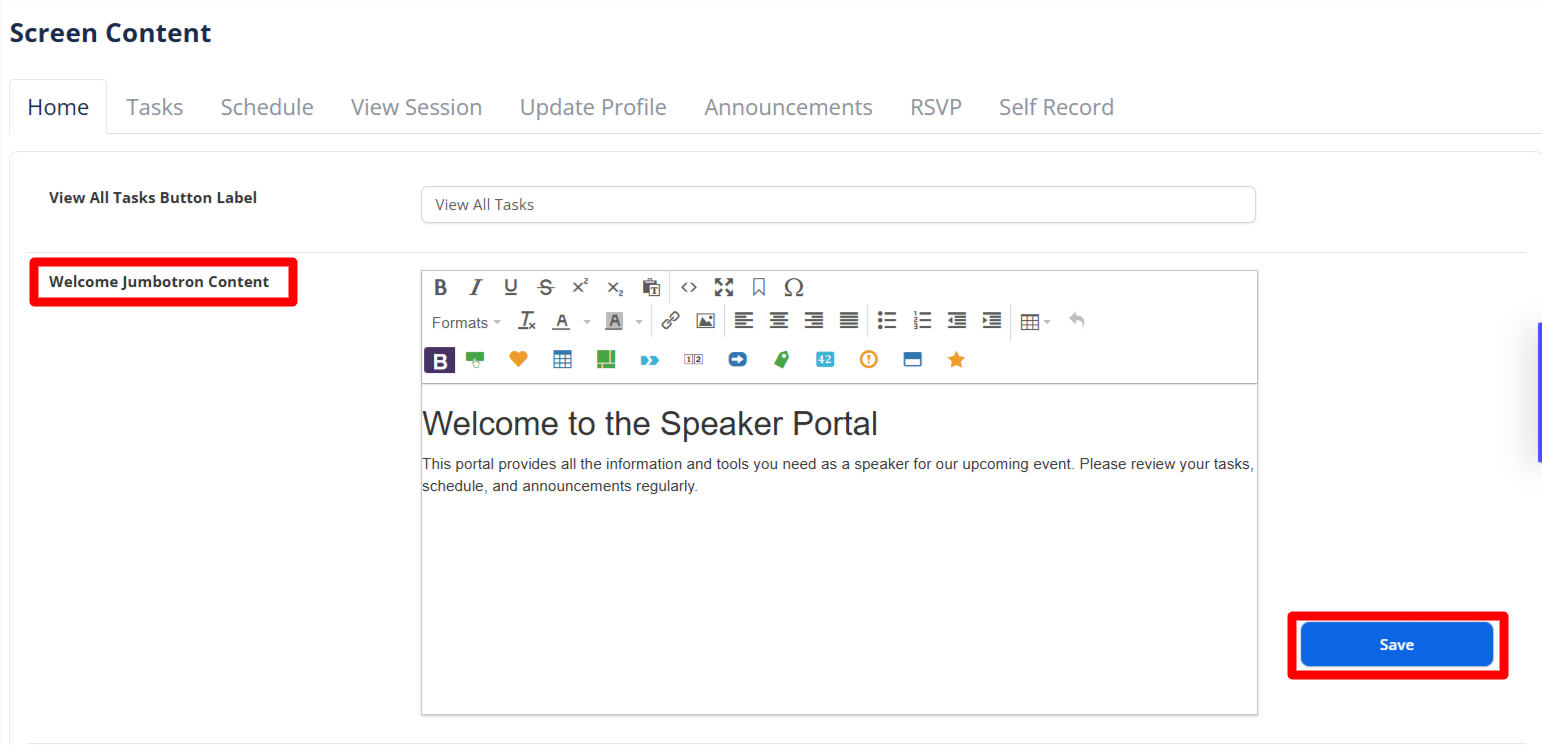The image size is (1542, 745).
Task: Click the View All Tasks label field
Action: point(837,205)
